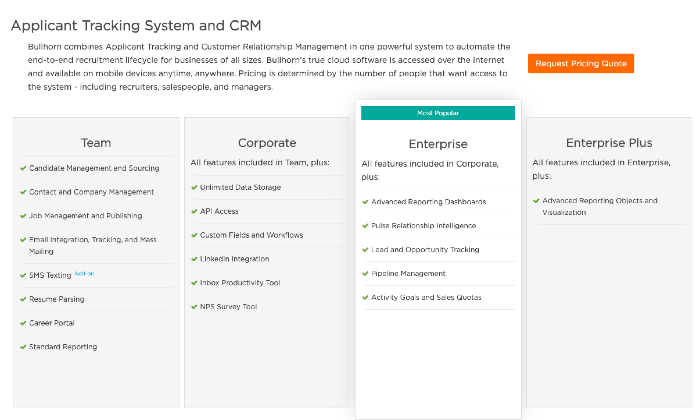Click the checkmark next to Advanced Reporting Dashboards
This screenshot has width=700, height=420.
[365, 202]
